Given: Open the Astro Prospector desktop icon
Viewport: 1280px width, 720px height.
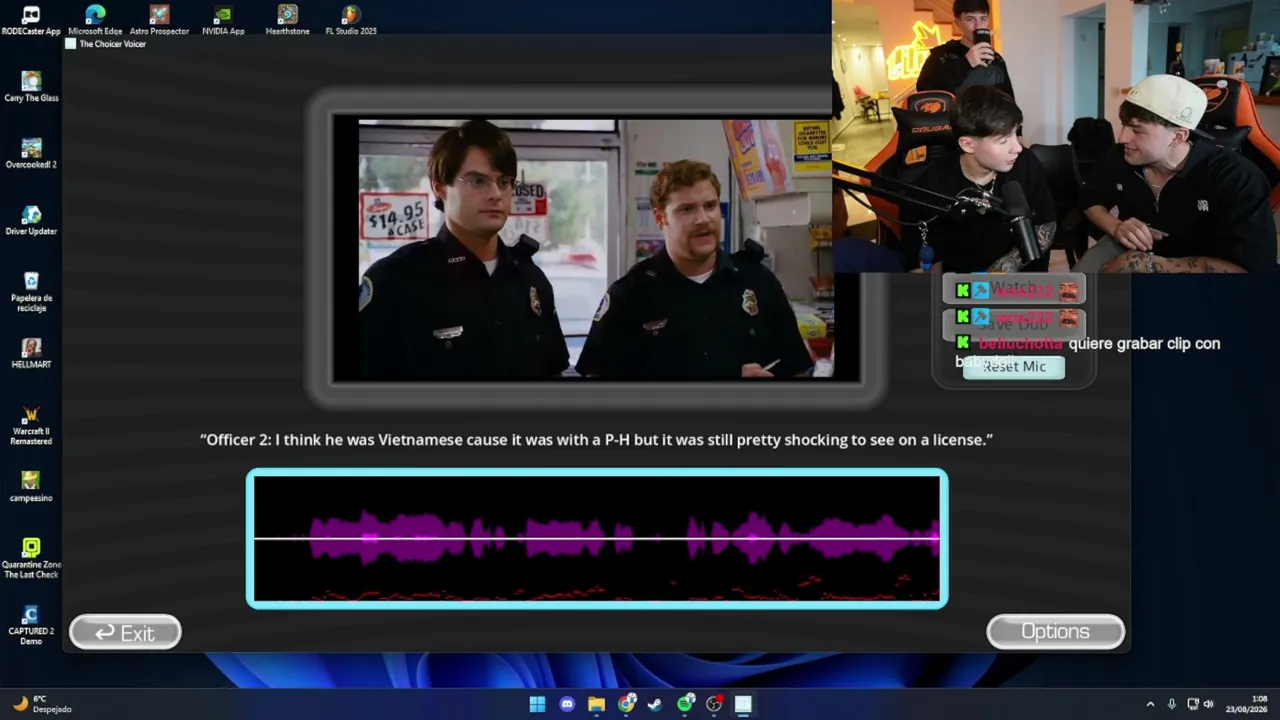Looking at the screenshot, I should (159, 20).
